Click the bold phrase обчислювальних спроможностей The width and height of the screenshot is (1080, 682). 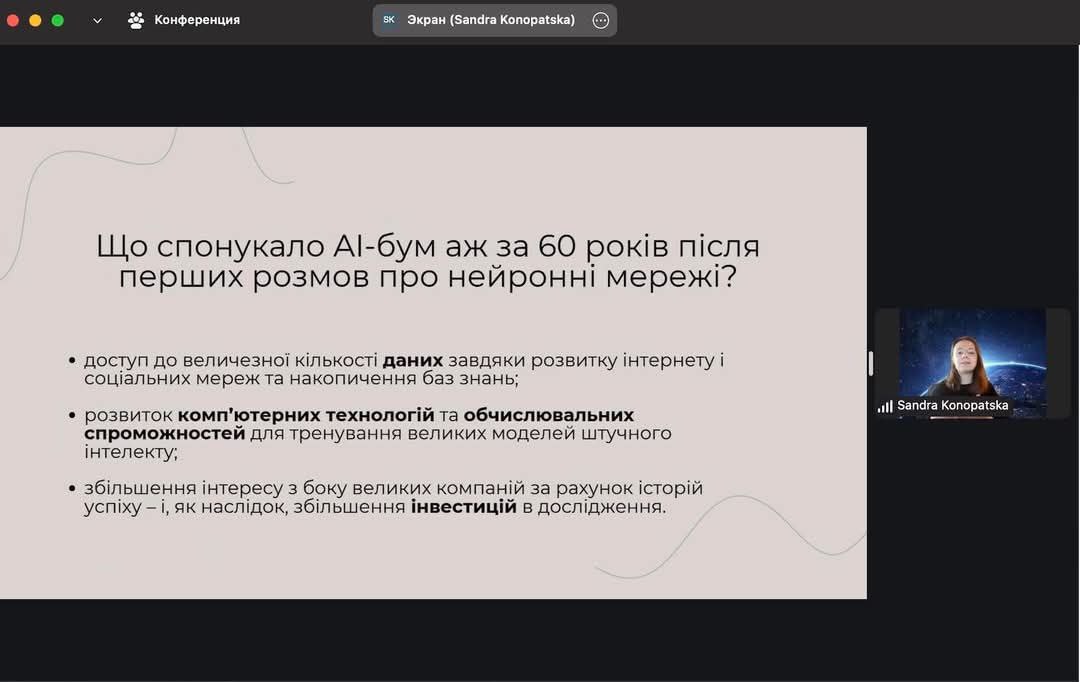pos(359,424)
